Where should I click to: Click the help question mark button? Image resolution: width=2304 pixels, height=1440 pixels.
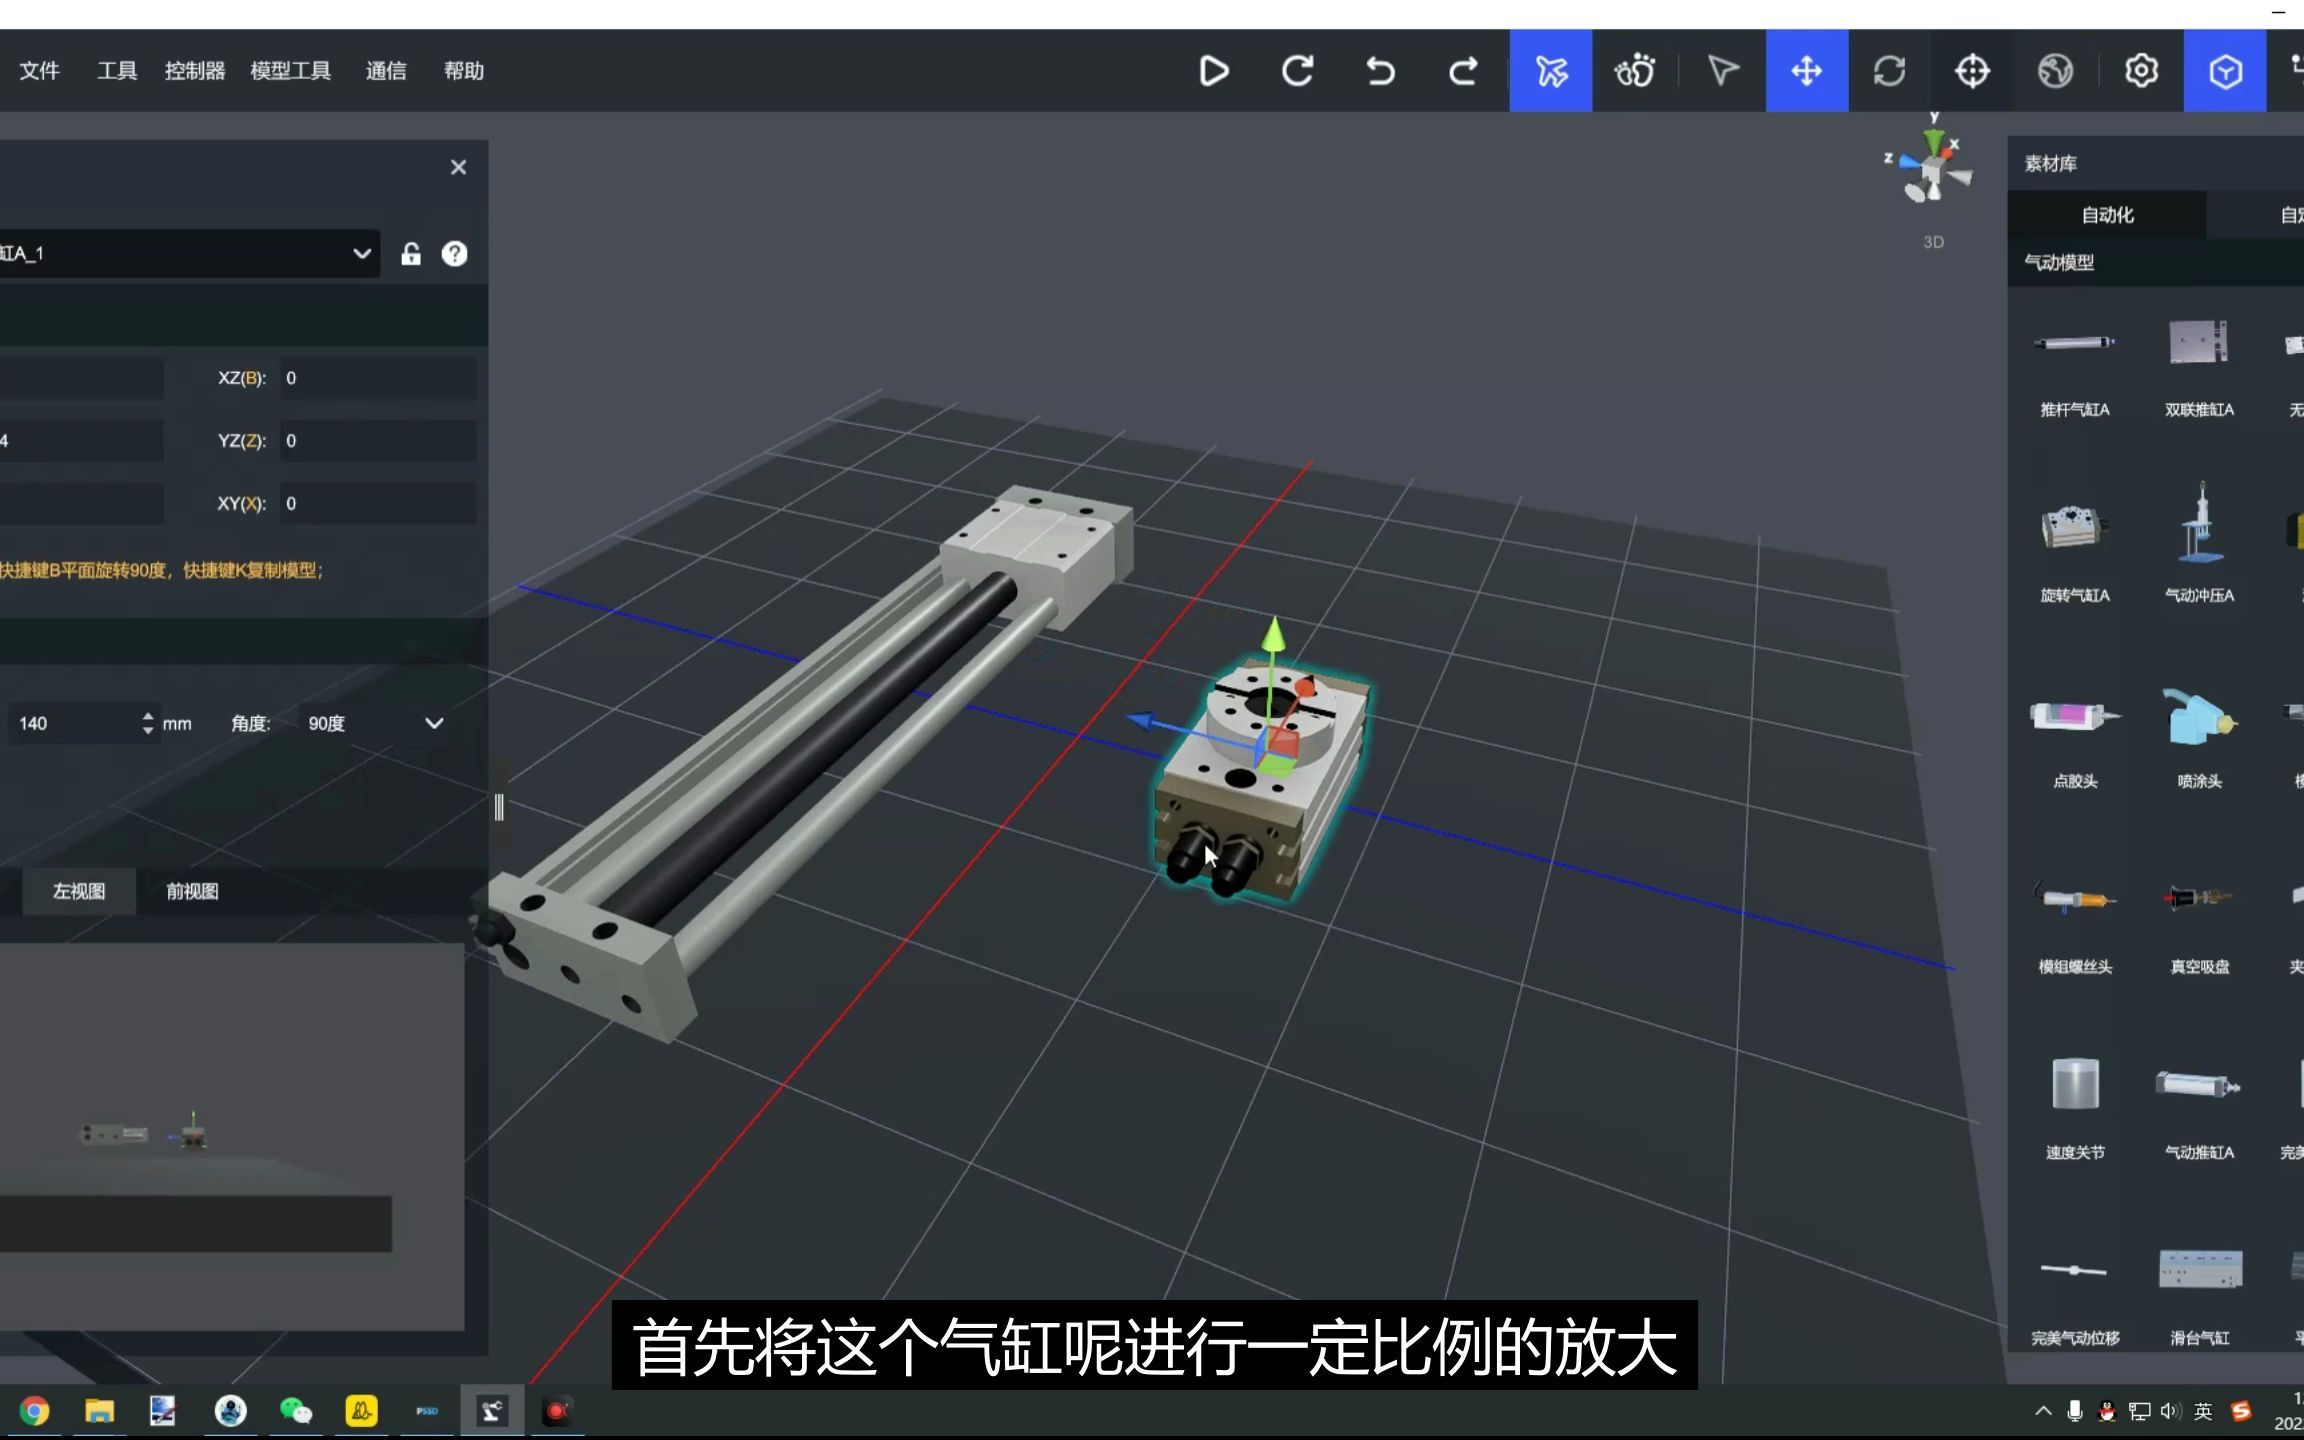click(455, 254)
